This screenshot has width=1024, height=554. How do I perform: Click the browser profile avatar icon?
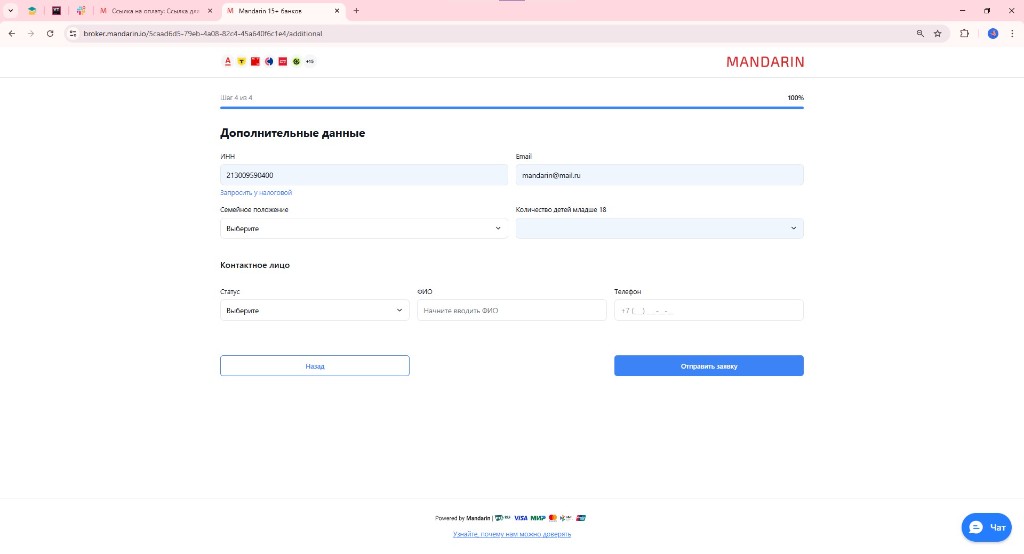tap(992, 33)
